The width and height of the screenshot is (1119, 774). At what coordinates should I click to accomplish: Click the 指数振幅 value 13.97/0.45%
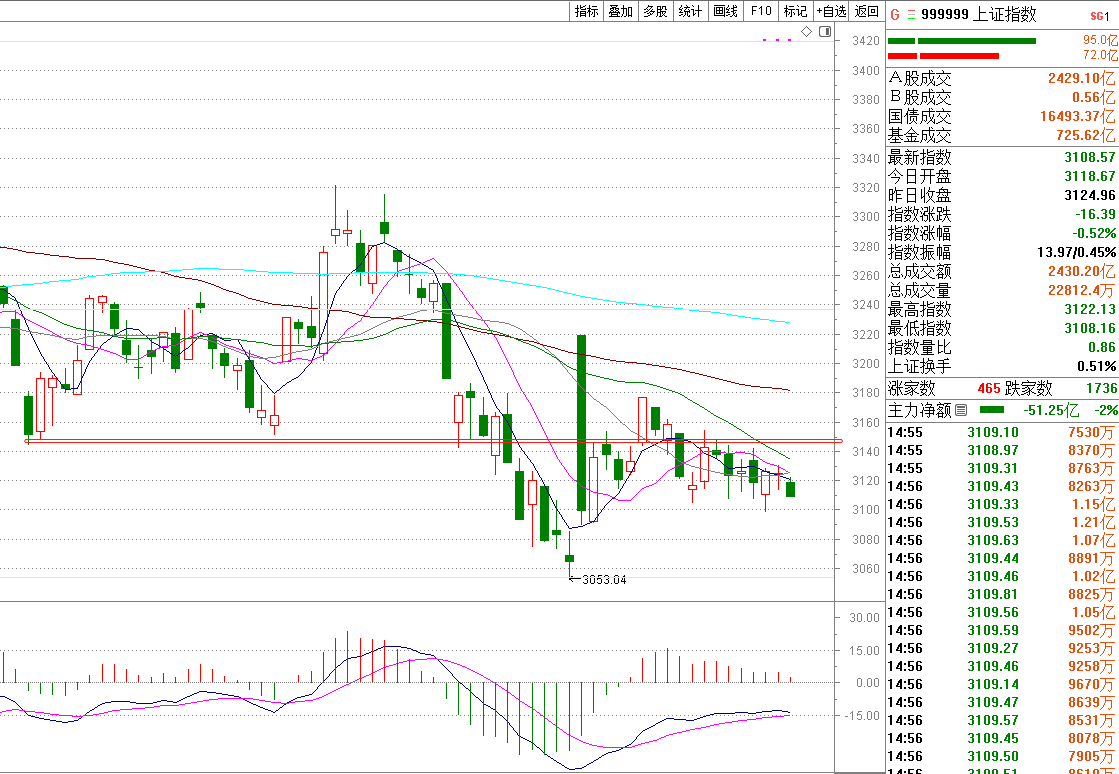pyautogui.click(x=1076, y=253)
